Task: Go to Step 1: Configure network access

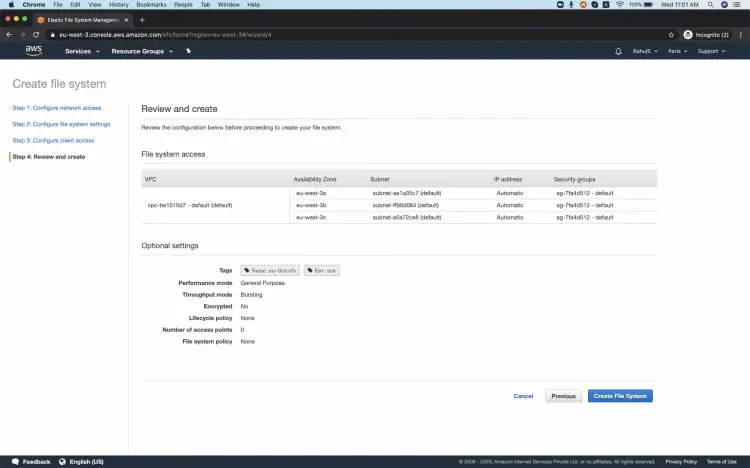Action: point(57,108)
